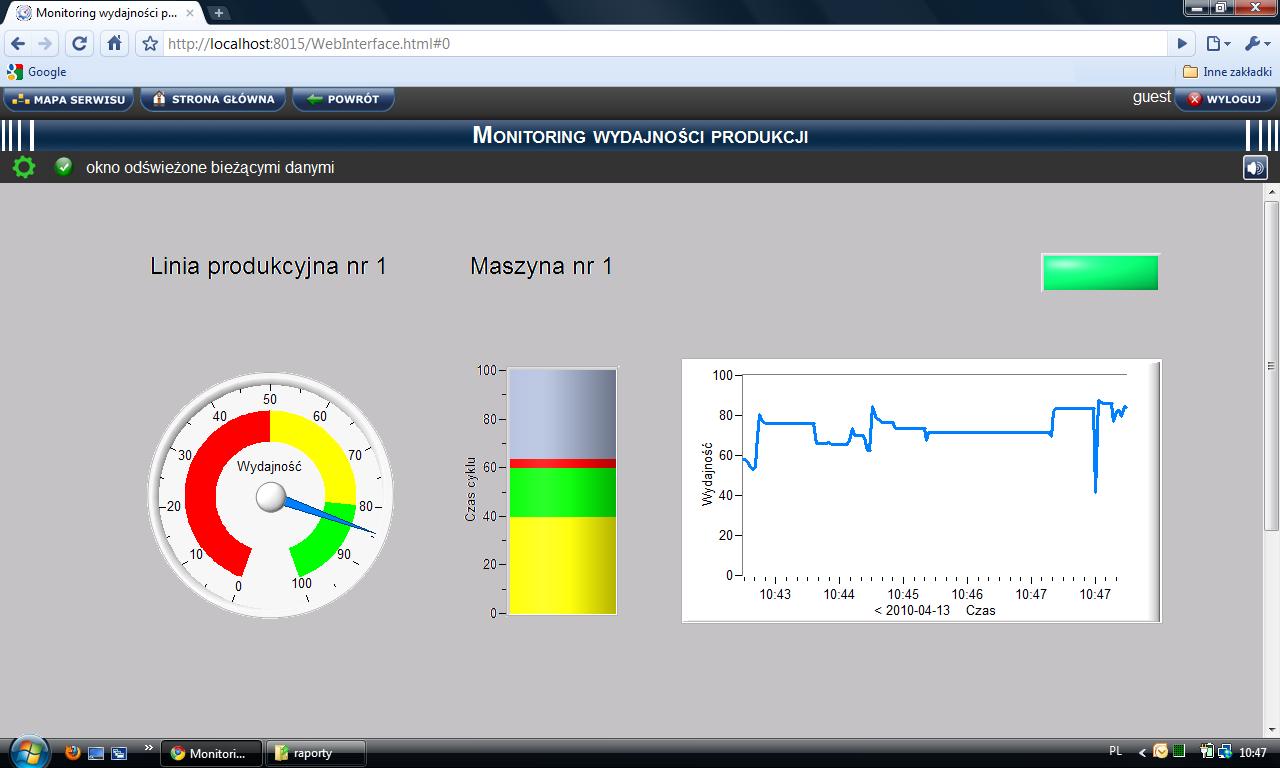The image size is (1280, 768).
Task: Open the Inne zakładki bookmarks folder
Action: coord(1227,72)
